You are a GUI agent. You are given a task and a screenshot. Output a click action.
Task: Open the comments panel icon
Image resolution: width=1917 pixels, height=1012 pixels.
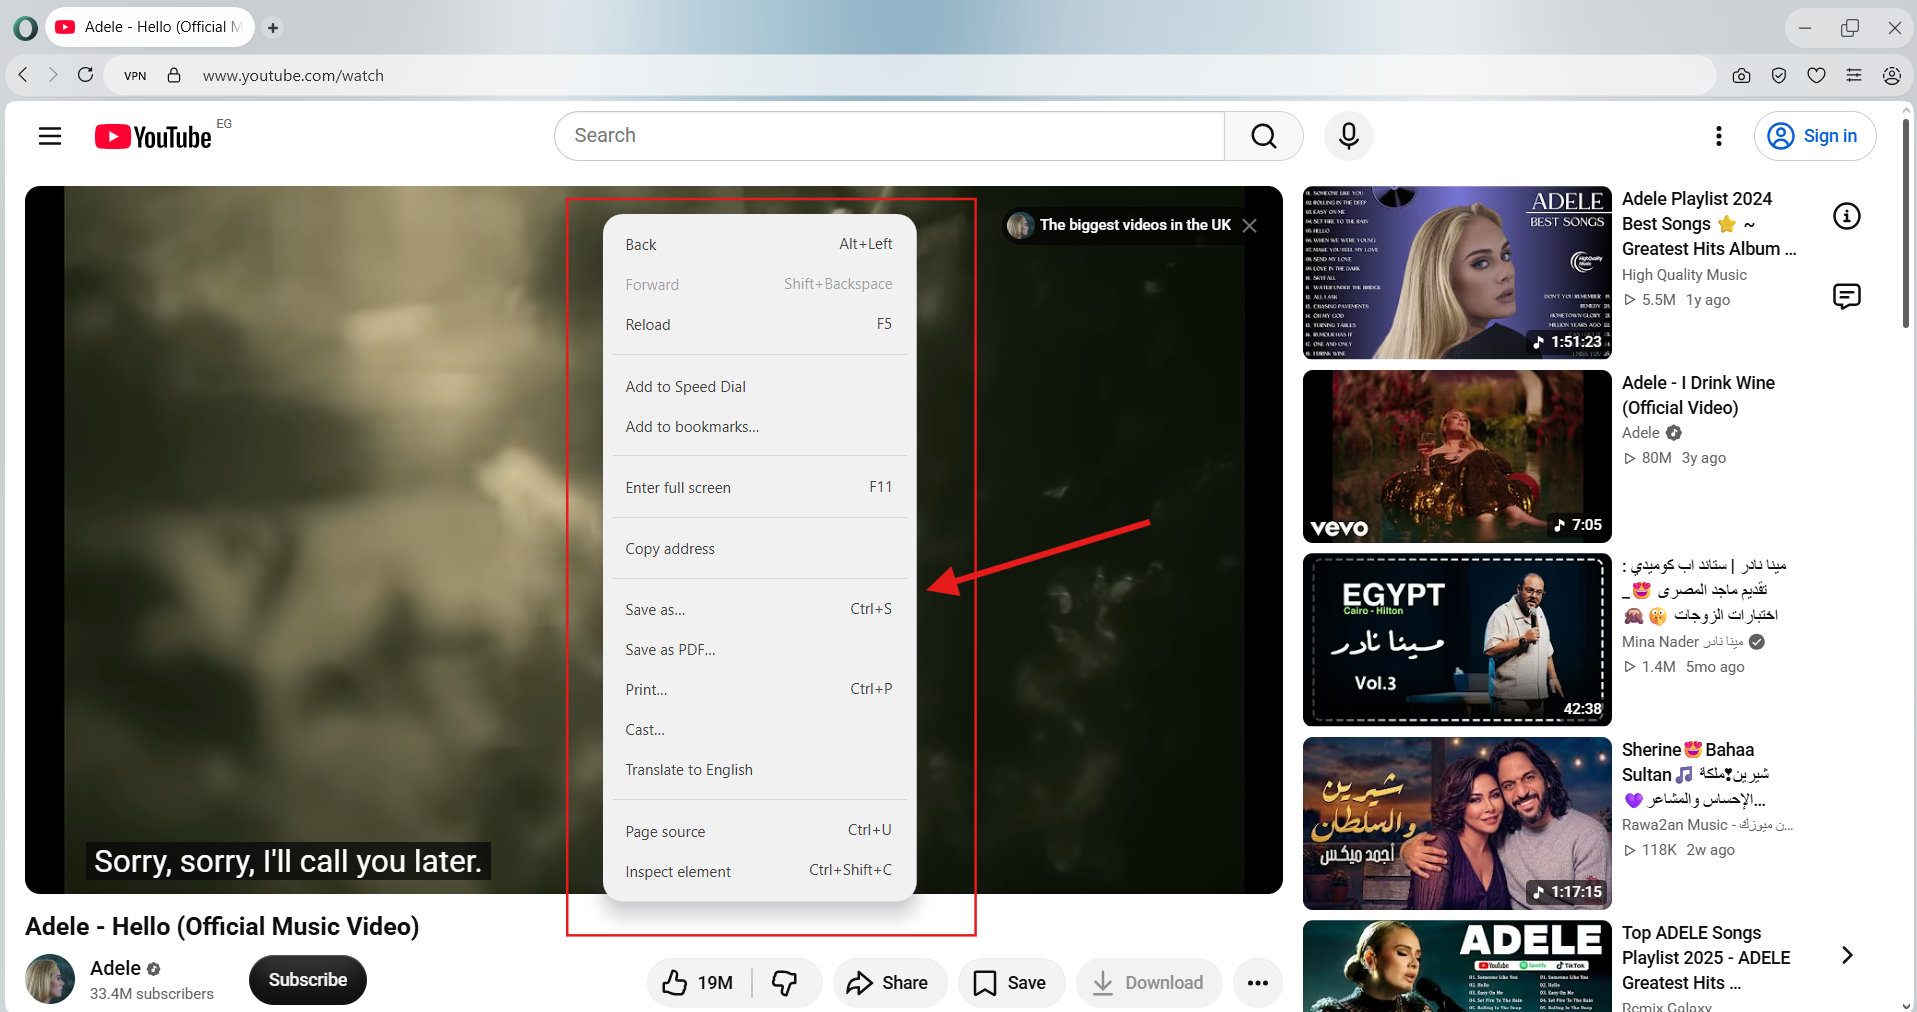[1847, 296]
